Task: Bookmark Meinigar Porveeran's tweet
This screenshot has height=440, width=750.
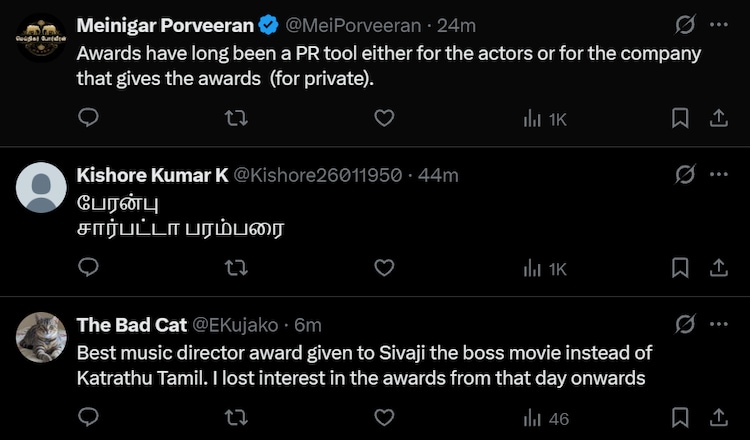Action: (680, 118)
